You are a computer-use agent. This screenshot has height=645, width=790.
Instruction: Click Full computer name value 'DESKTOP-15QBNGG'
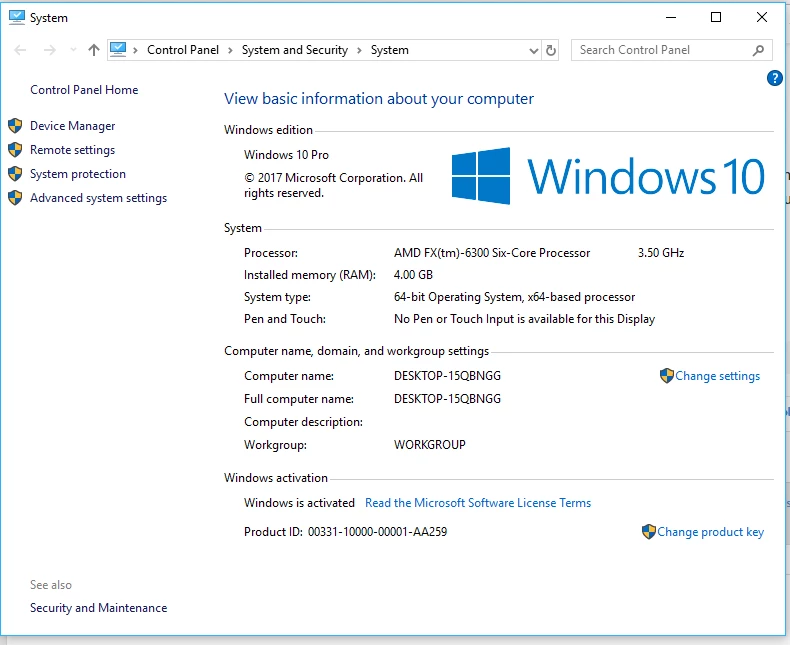click(447, 399)
